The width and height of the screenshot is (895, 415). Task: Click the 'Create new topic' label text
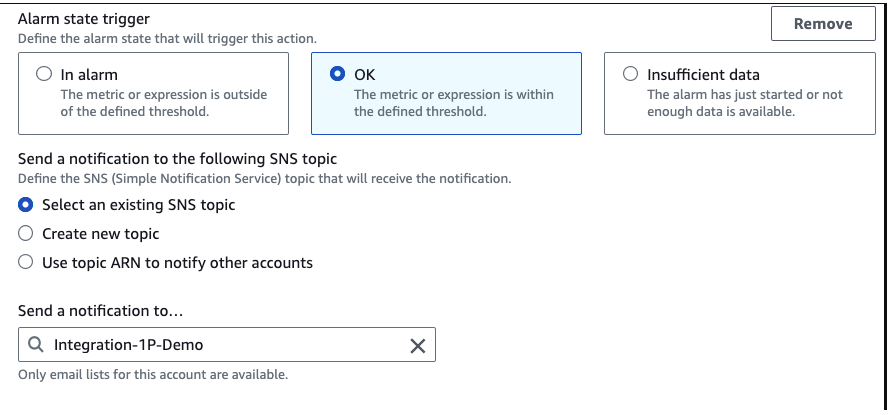pos(100,234)
